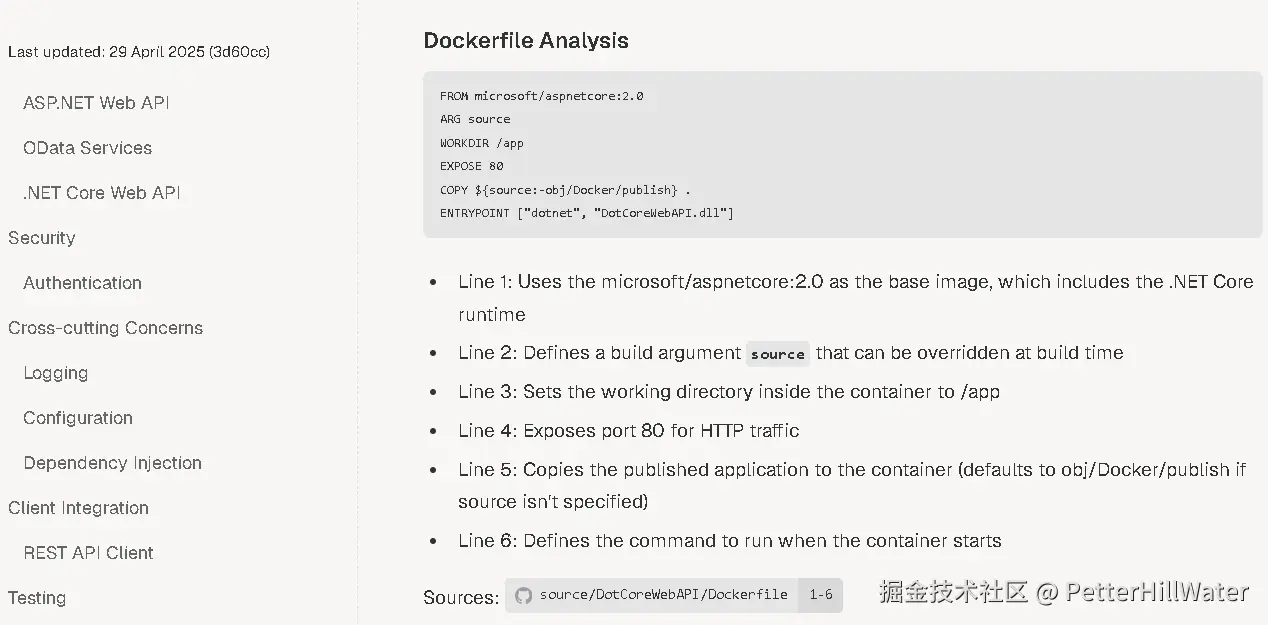Open the Configuration sidebar page

78,418
